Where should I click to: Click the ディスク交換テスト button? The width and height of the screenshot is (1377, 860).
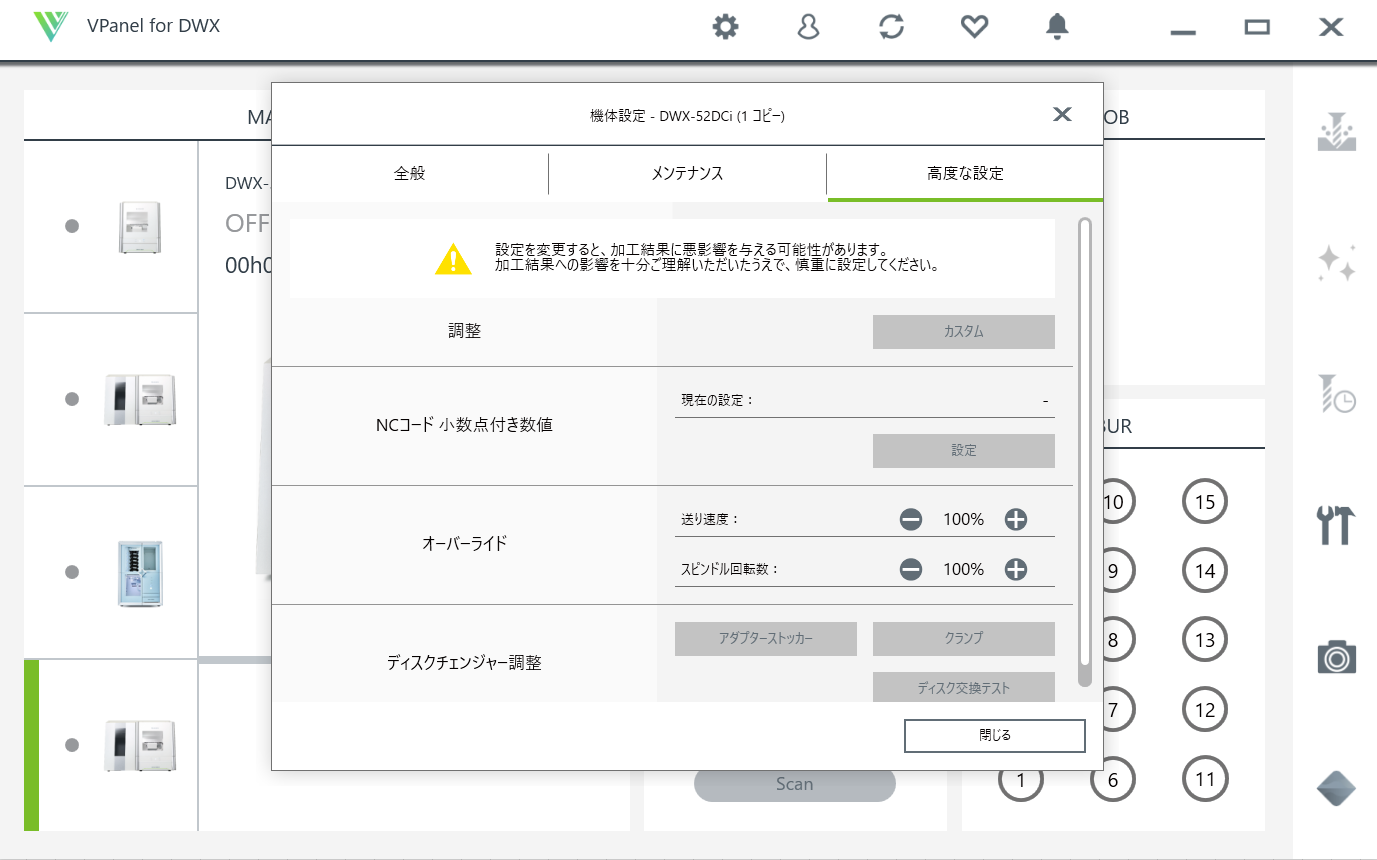tap(963, 687)
